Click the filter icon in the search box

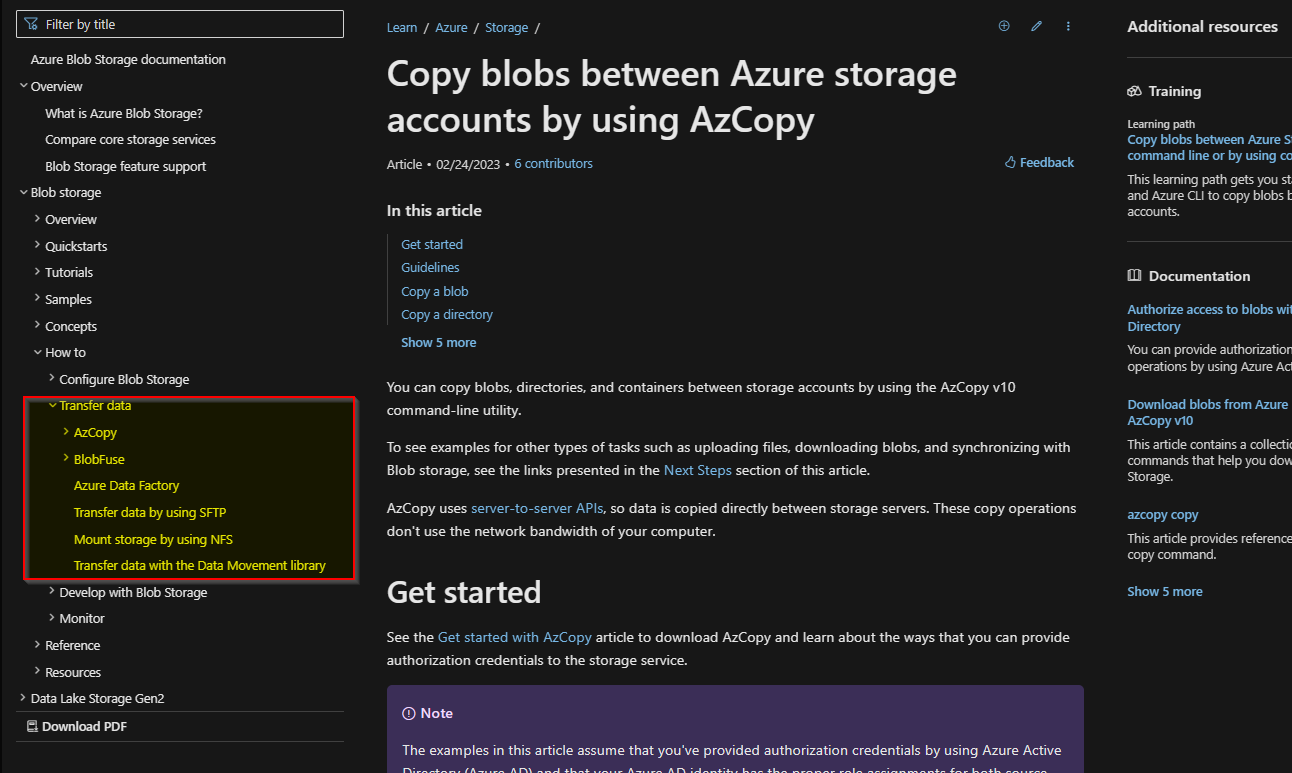32,24
